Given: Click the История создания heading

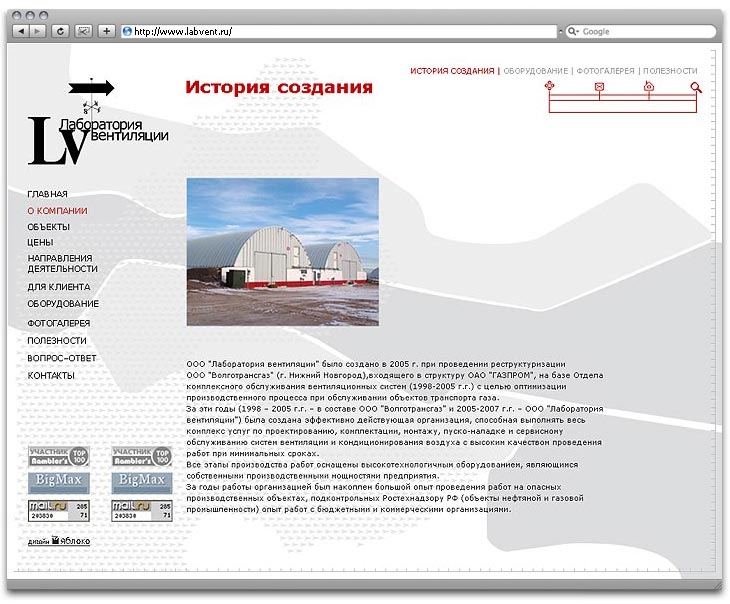Looking at the screenshot, I should [279, 87].
